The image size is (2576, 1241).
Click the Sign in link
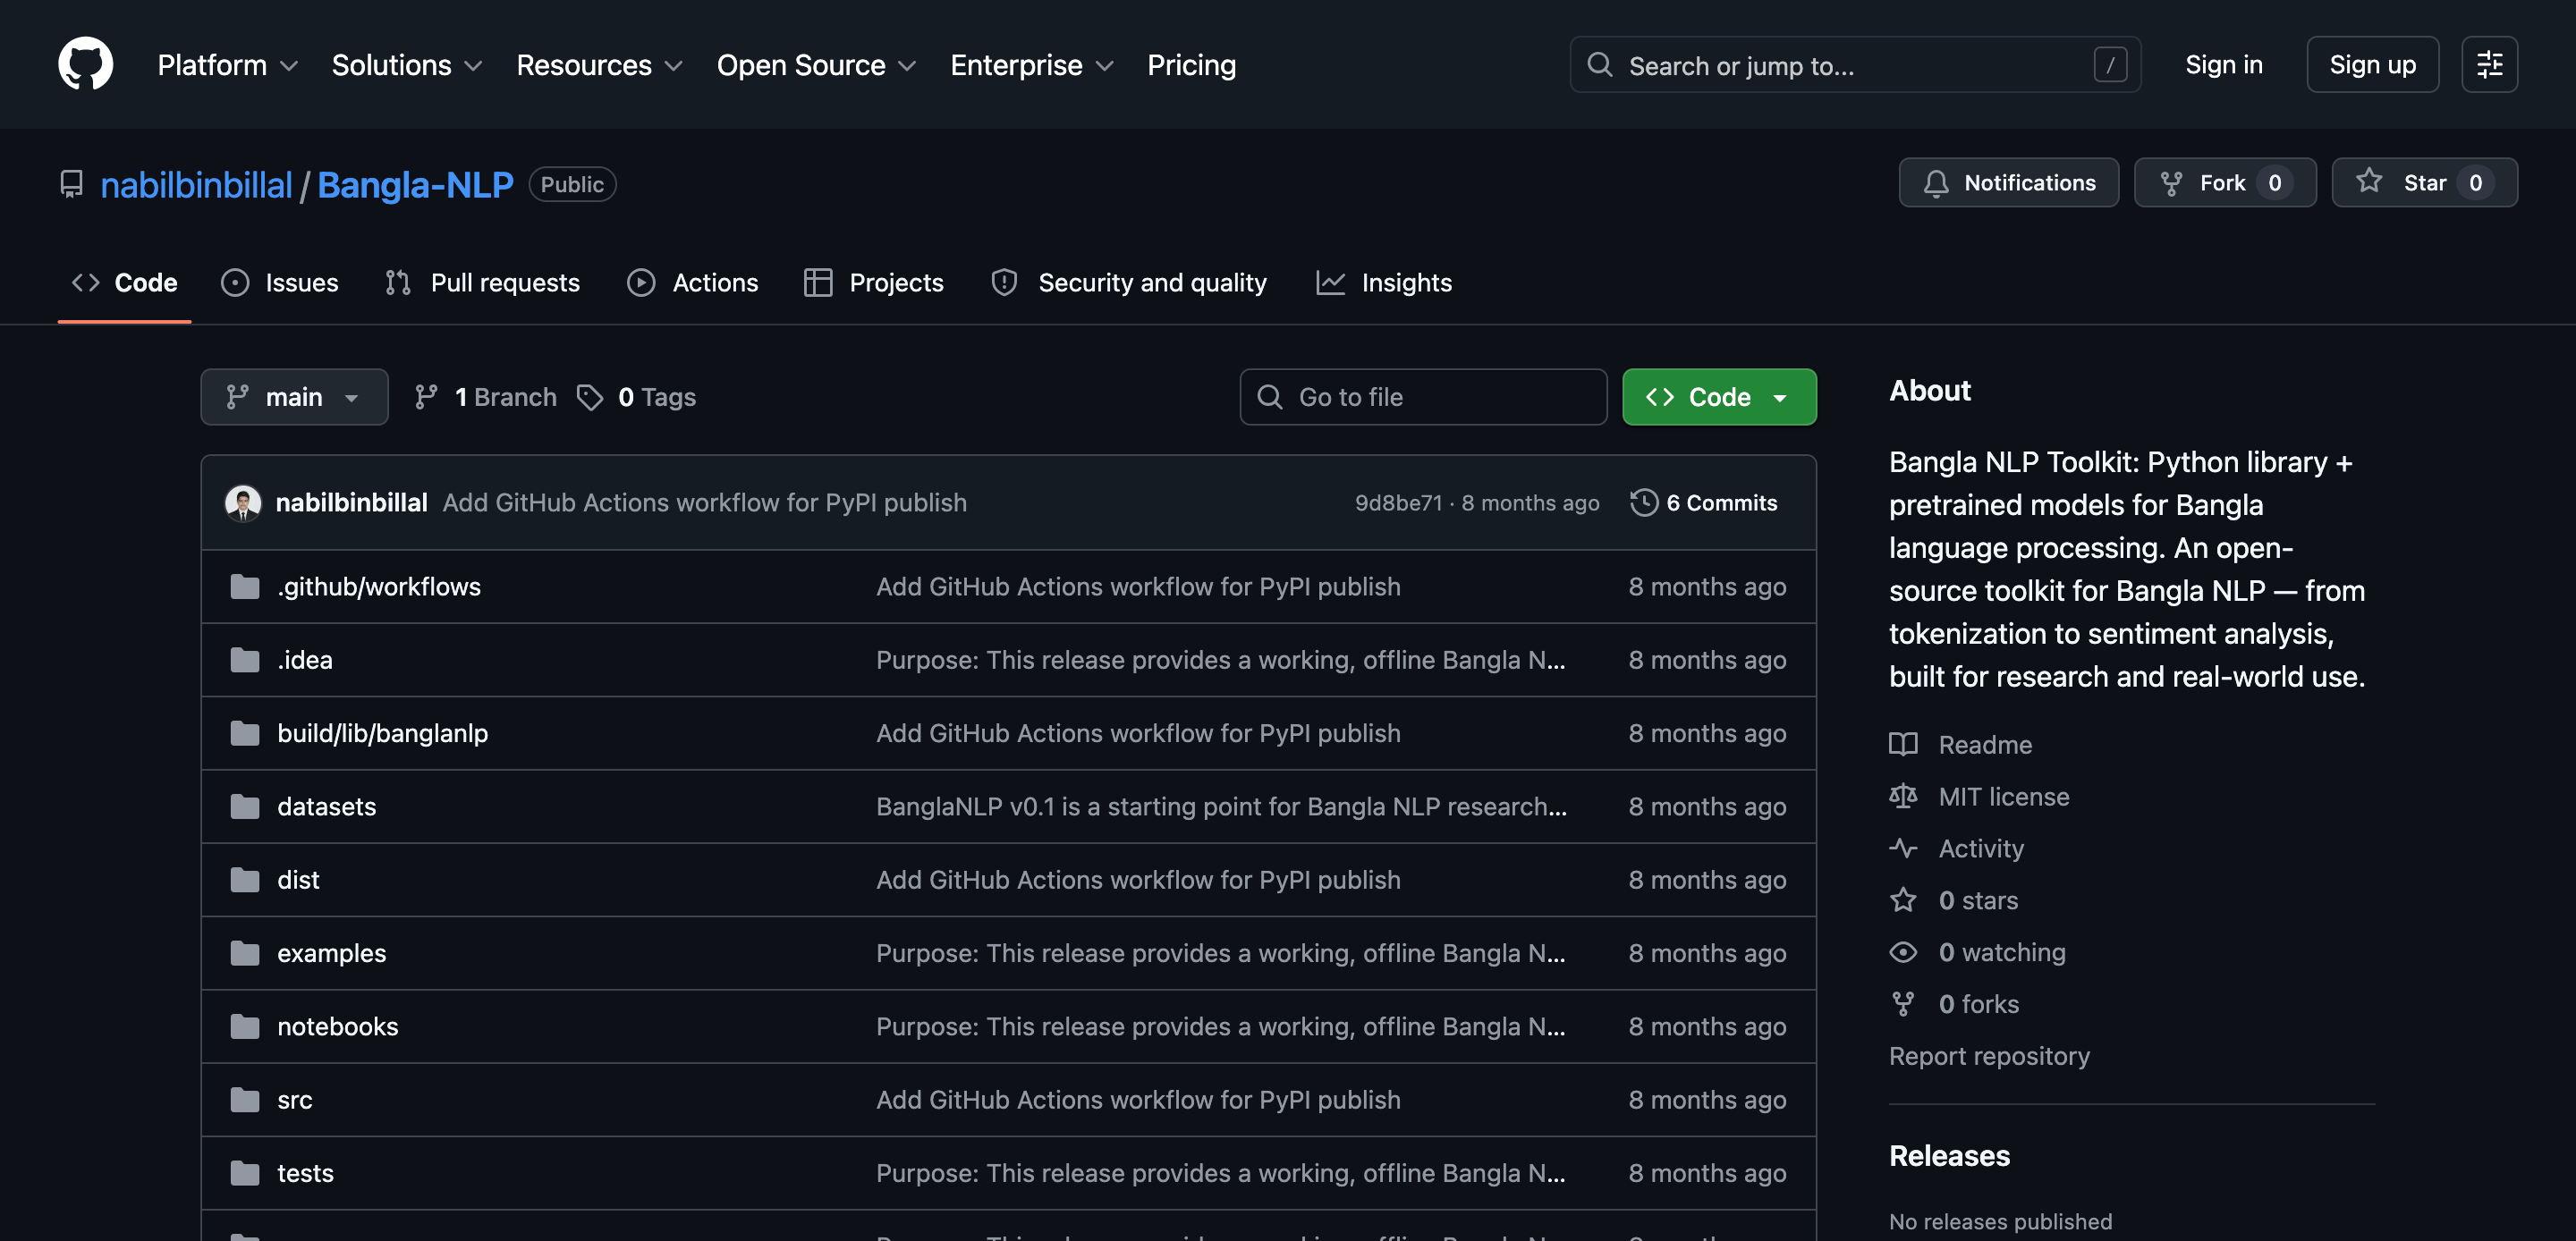2223,65
